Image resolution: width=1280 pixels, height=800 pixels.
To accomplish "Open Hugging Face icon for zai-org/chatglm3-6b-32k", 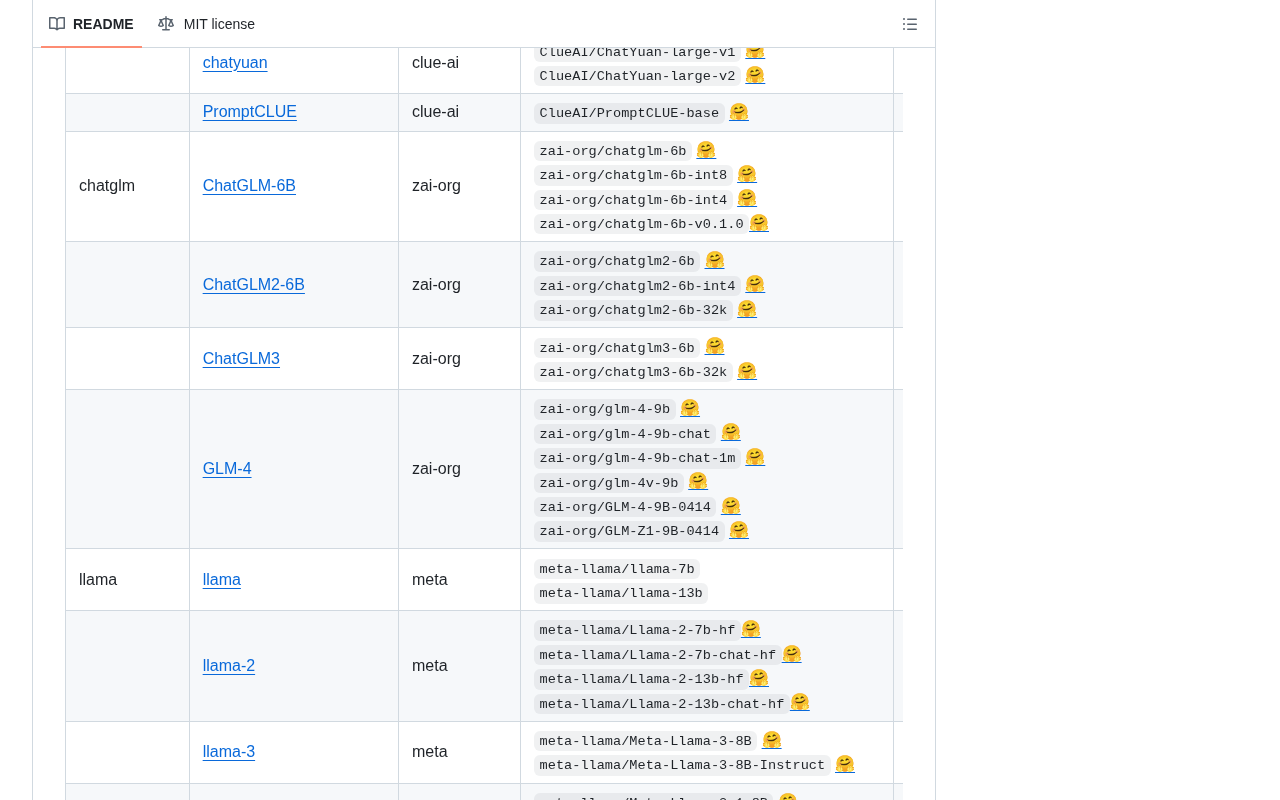I will pyautogui.click(x=747, y=371).
